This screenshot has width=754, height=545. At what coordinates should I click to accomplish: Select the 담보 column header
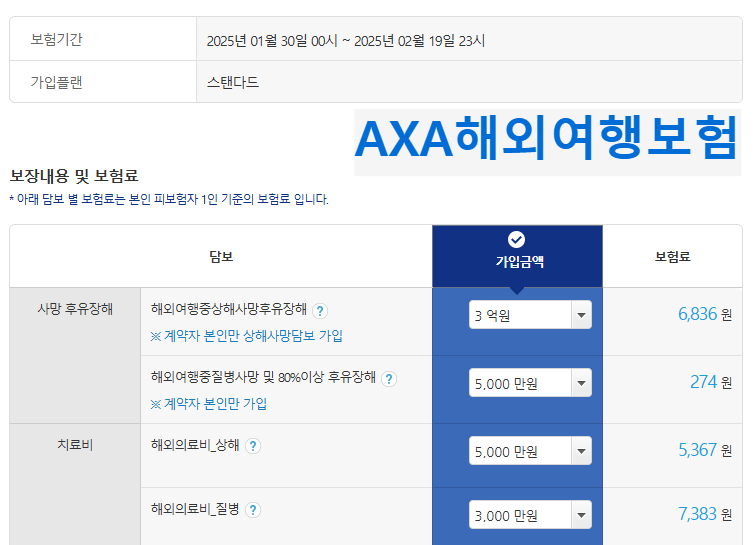221,256
